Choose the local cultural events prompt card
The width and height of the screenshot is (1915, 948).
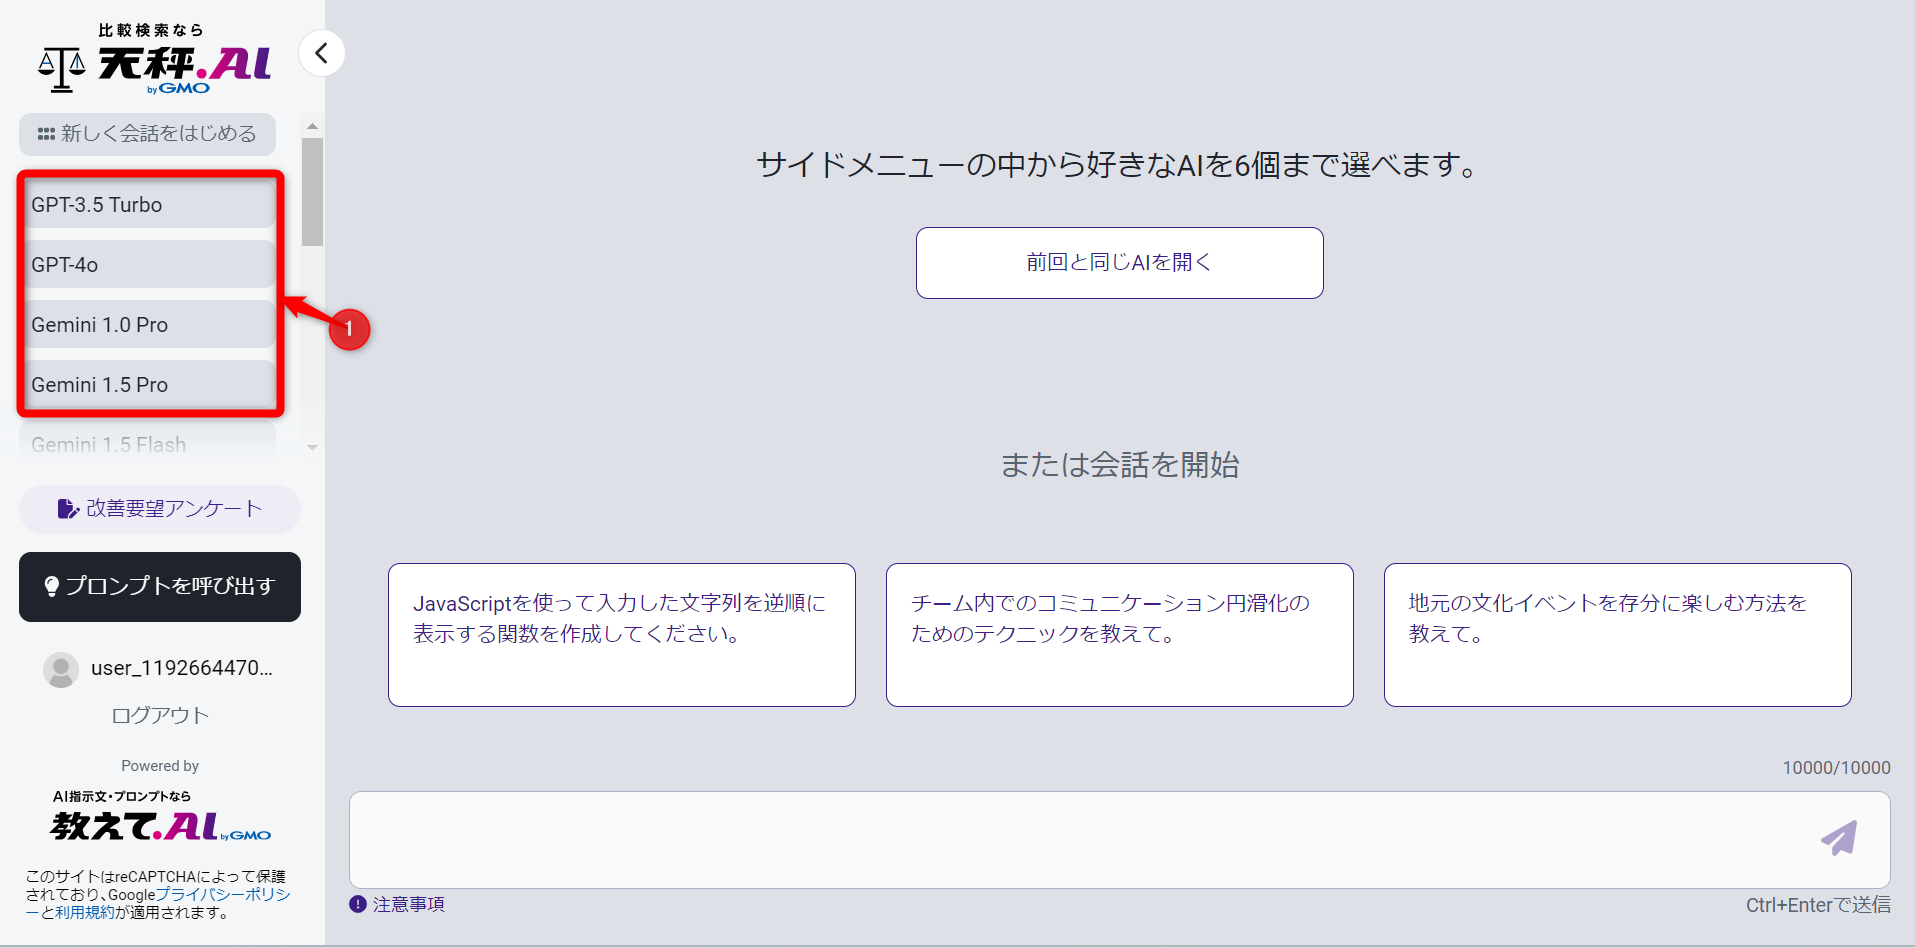click(1618, 635)
